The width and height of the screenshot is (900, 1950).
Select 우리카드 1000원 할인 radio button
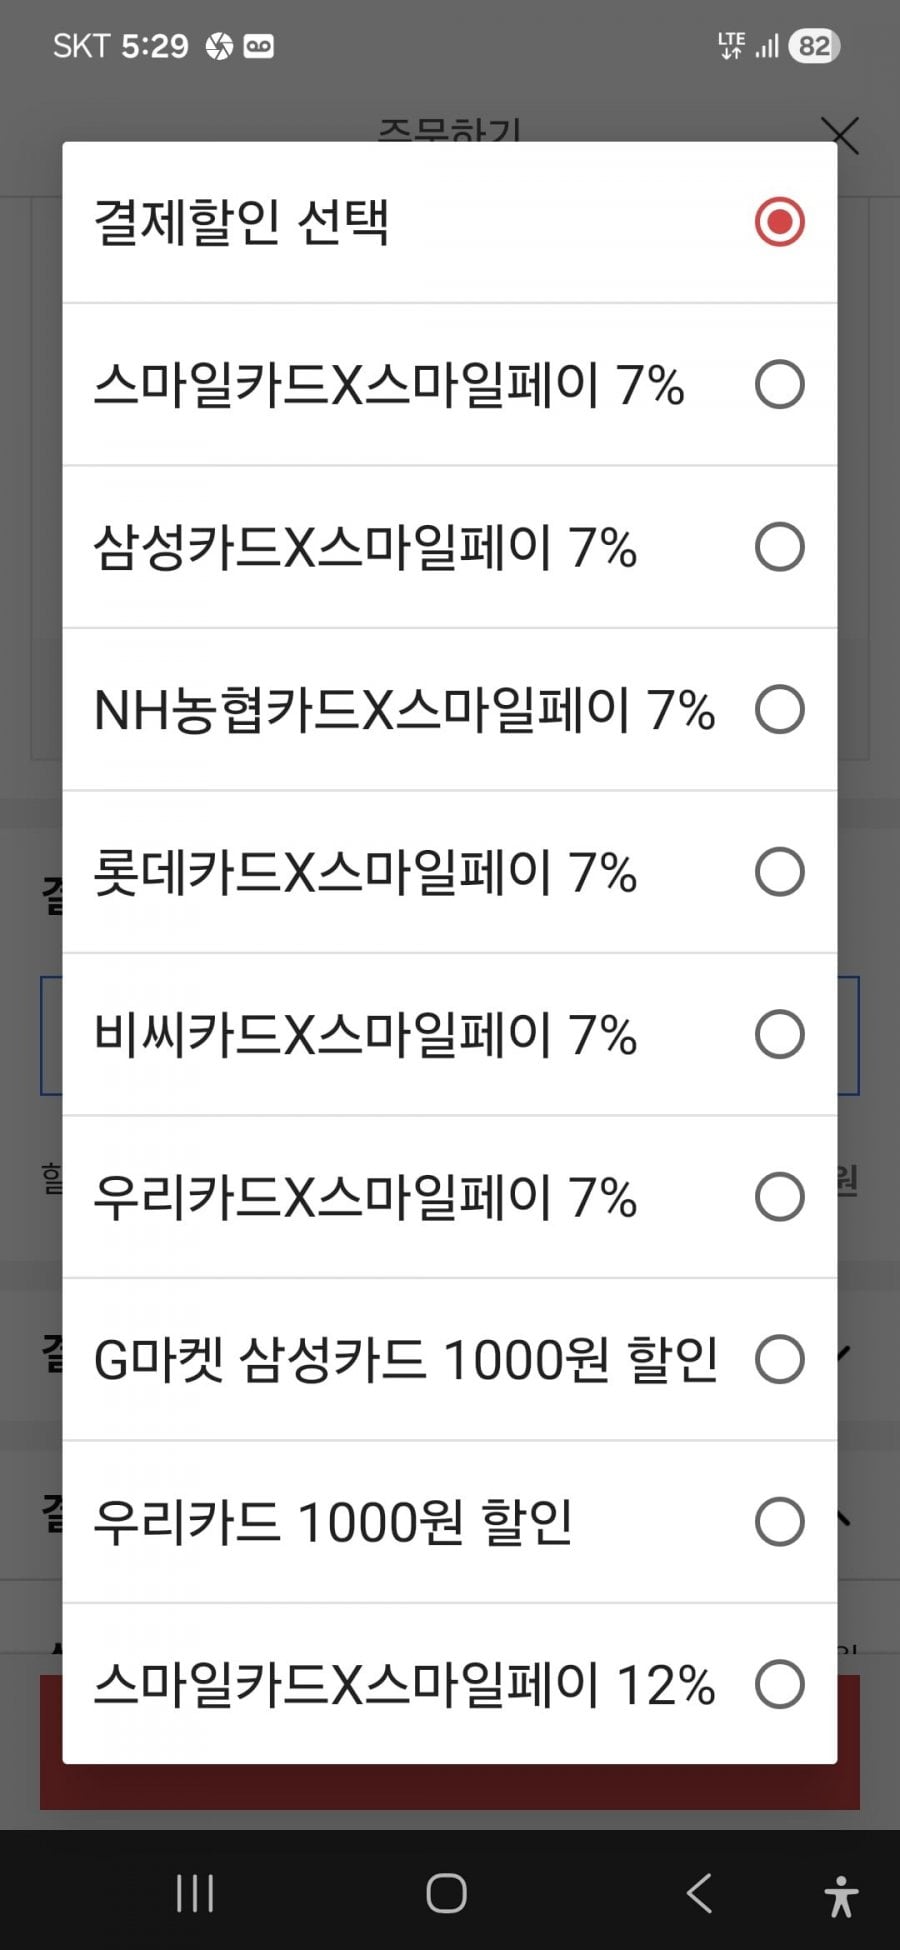779,1522
